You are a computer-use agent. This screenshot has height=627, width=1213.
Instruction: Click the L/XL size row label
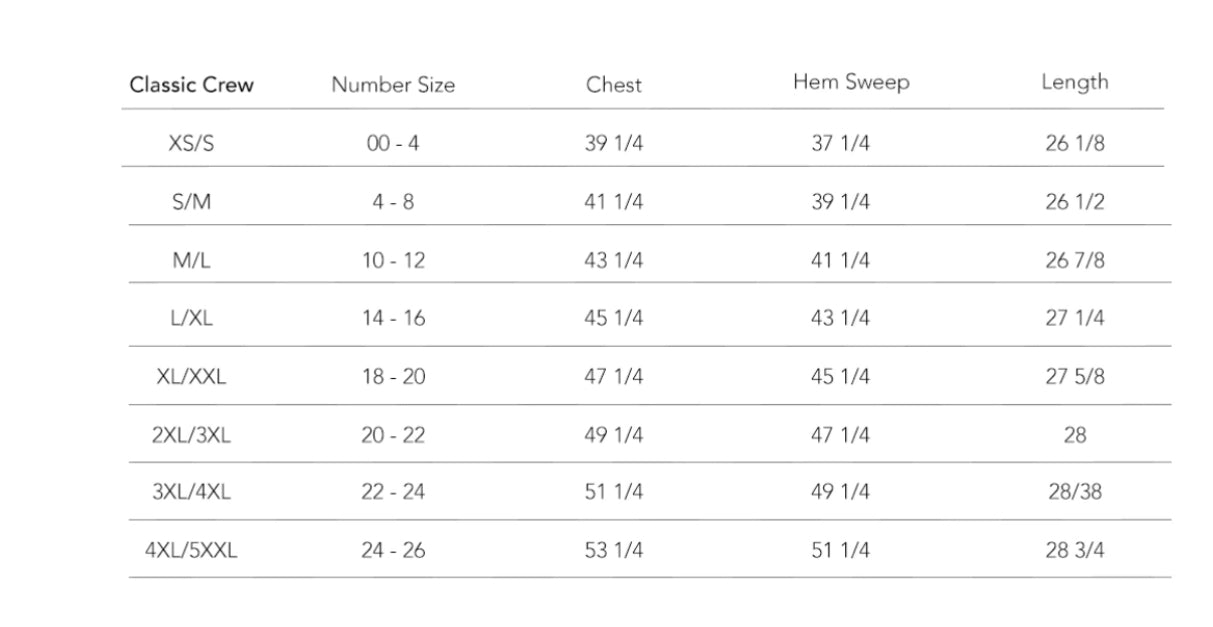tap(191, 318)
